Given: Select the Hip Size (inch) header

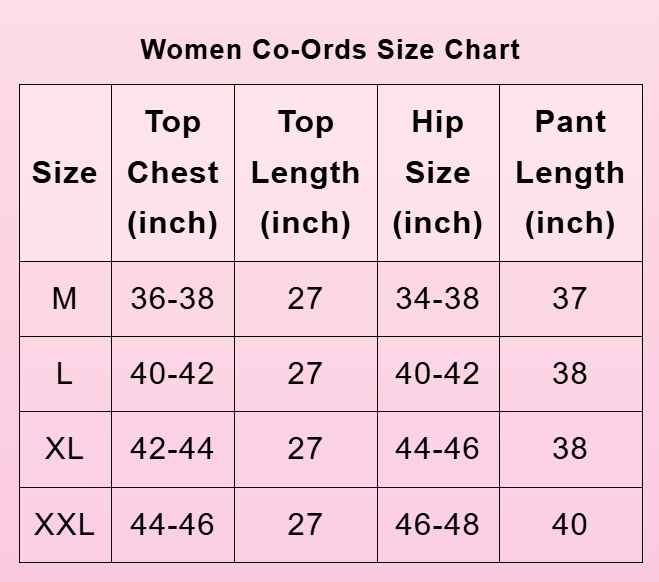Looking at the screenshot, I should [x=437, y=173].
